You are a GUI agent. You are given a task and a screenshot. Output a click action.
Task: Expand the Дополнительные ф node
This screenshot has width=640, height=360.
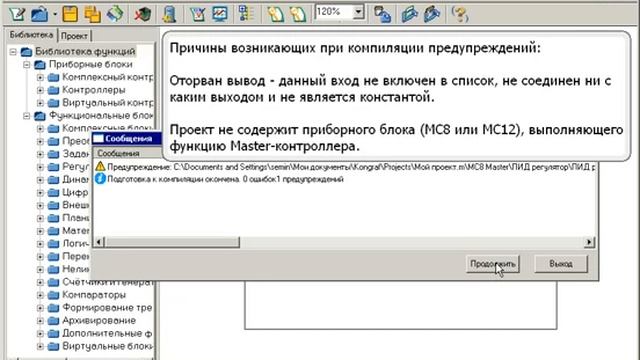40,333
